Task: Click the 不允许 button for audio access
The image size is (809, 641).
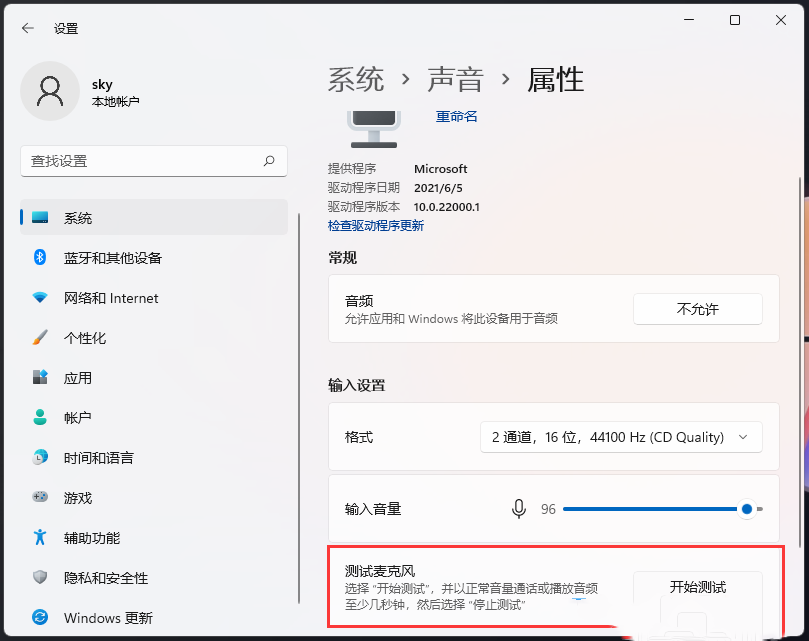Action: click(697, 309)
